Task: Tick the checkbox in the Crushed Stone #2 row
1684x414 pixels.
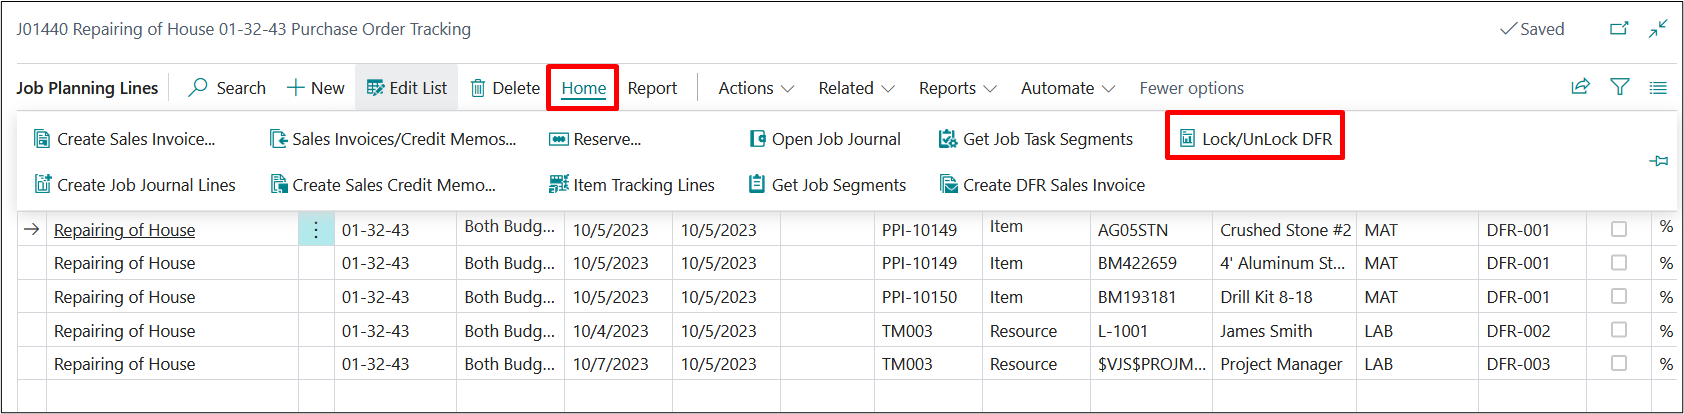Action: 1618,230
